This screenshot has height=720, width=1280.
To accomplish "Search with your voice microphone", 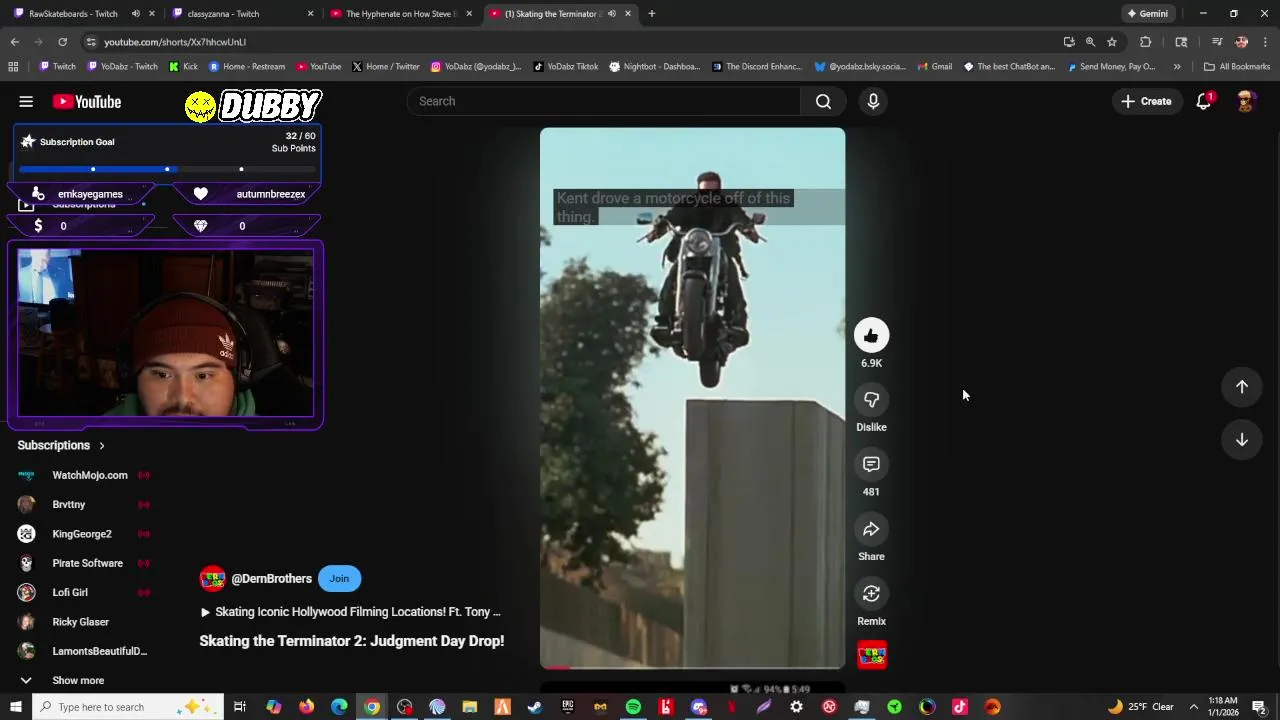I will click(x=873, y=101).
